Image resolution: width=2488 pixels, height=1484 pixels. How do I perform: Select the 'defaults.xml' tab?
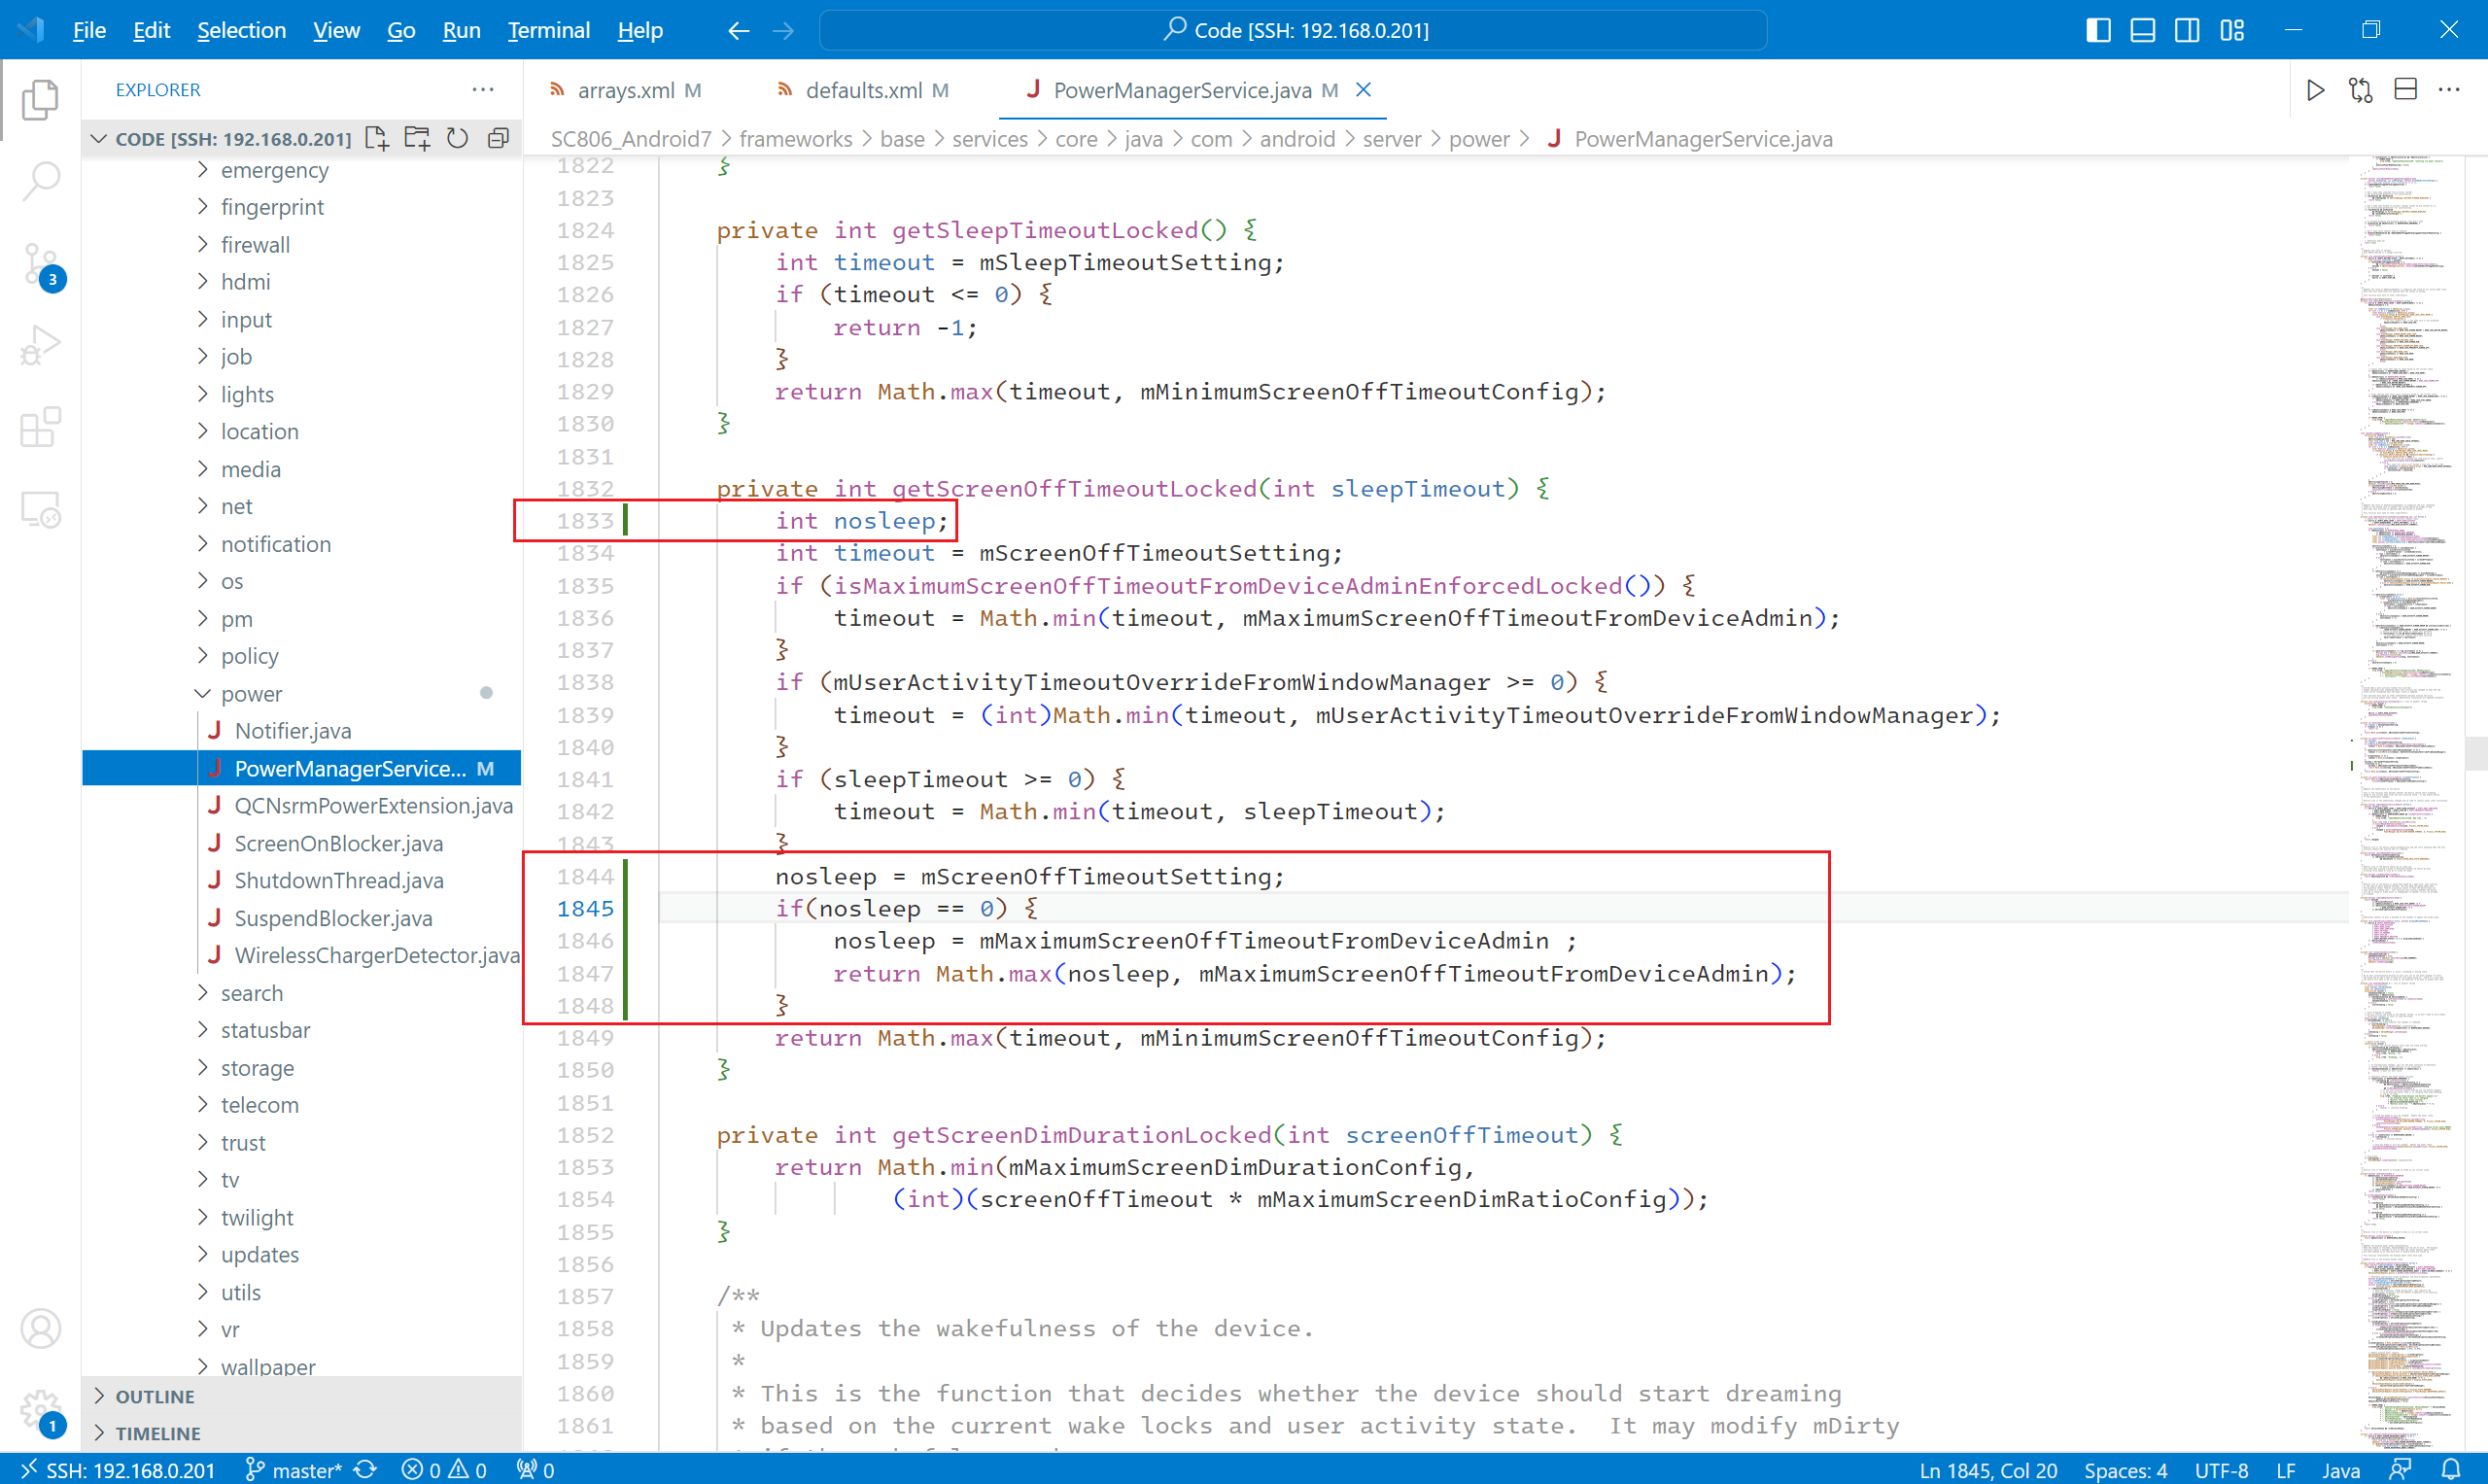click(x=860, y=90)
